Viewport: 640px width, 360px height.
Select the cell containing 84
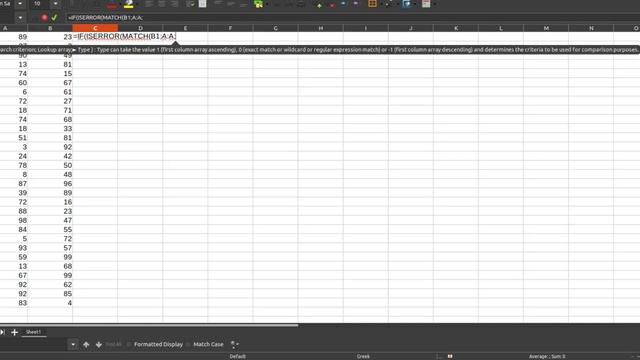click(14, 230)
